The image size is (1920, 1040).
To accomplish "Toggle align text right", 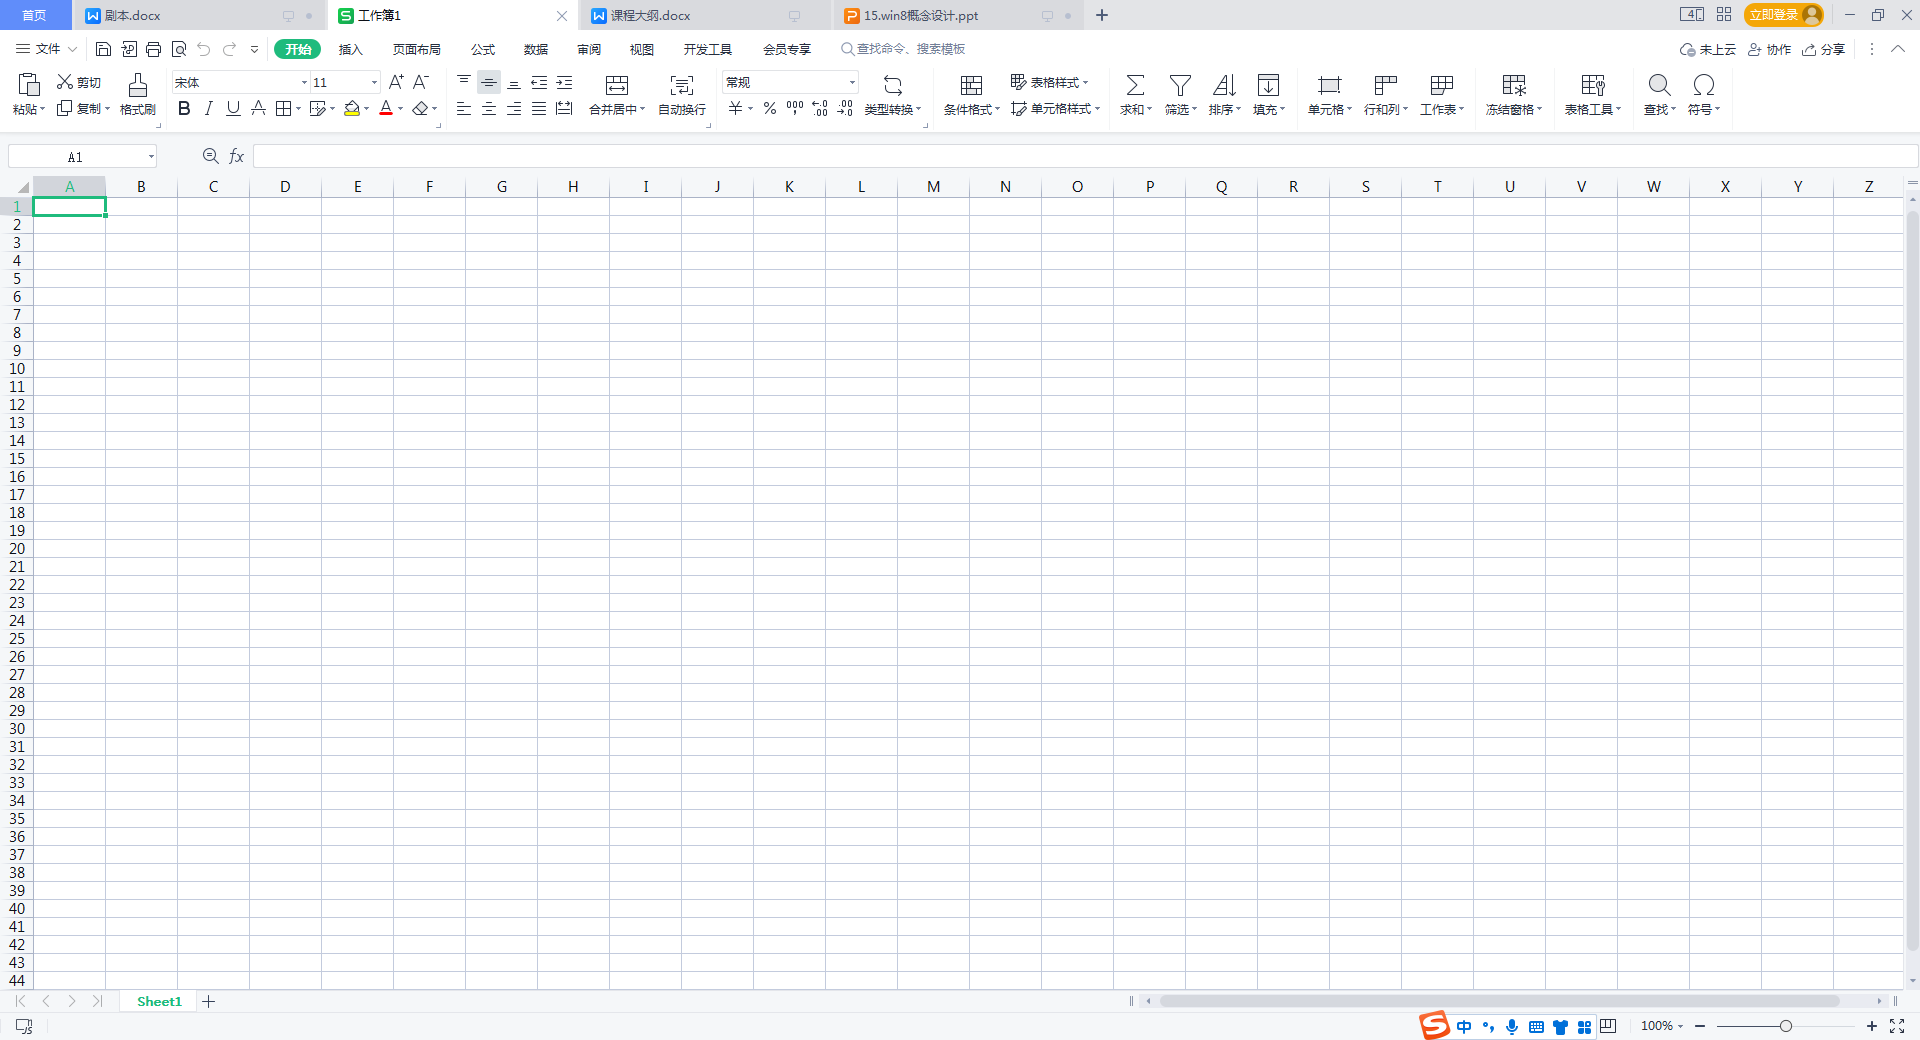I will 514,108.
